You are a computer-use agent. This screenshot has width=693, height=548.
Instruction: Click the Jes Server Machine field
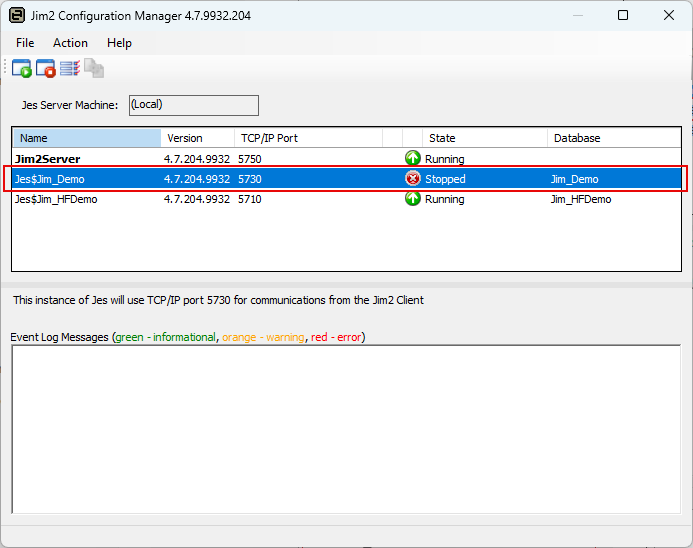194,105
